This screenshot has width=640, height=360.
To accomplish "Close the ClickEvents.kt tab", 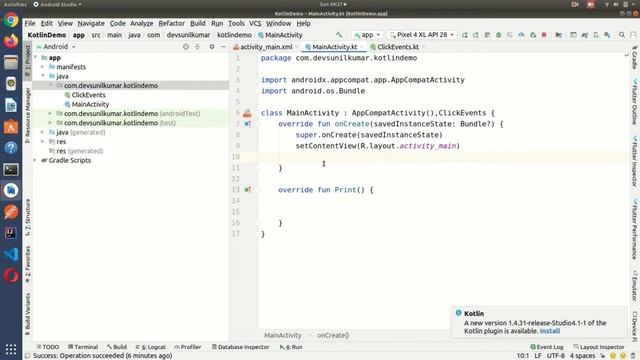I will coord(423,47).
